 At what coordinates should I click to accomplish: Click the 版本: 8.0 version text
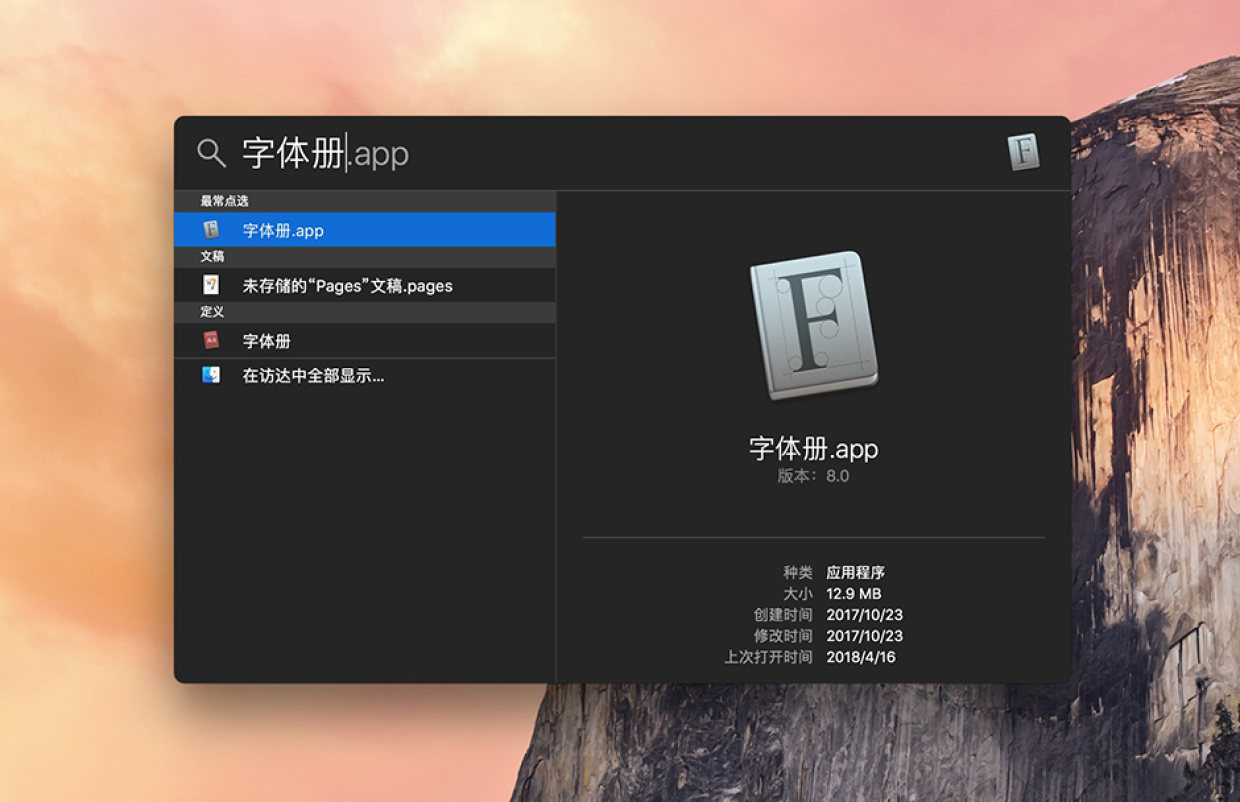[x=814, y=476]
